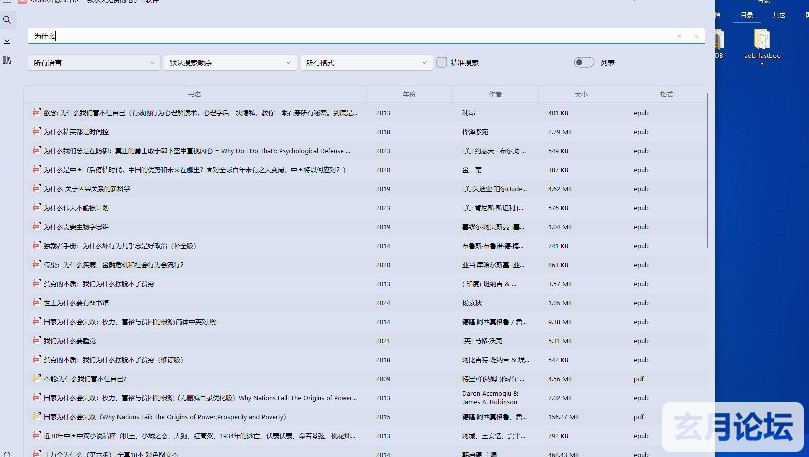Click the epub icon of 我们为什么要睡觉
The image size is (809, 457).
(x=36, y=340)
